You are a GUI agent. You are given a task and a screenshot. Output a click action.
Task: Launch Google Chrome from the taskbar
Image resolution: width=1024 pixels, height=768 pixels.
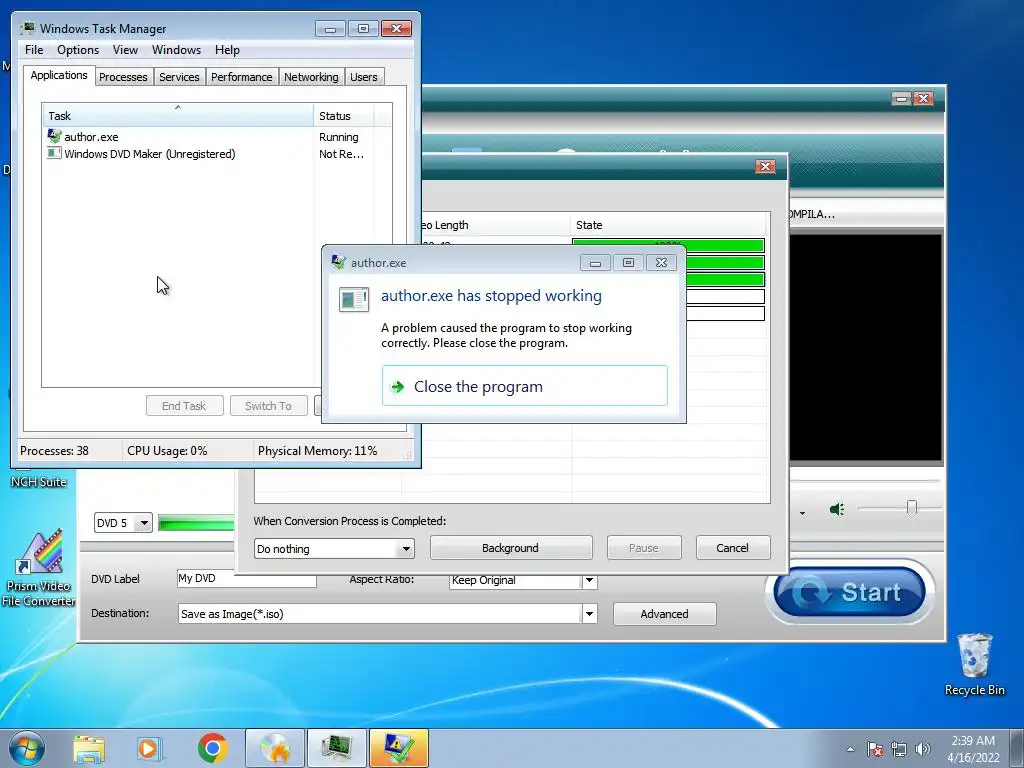point(212,748)
